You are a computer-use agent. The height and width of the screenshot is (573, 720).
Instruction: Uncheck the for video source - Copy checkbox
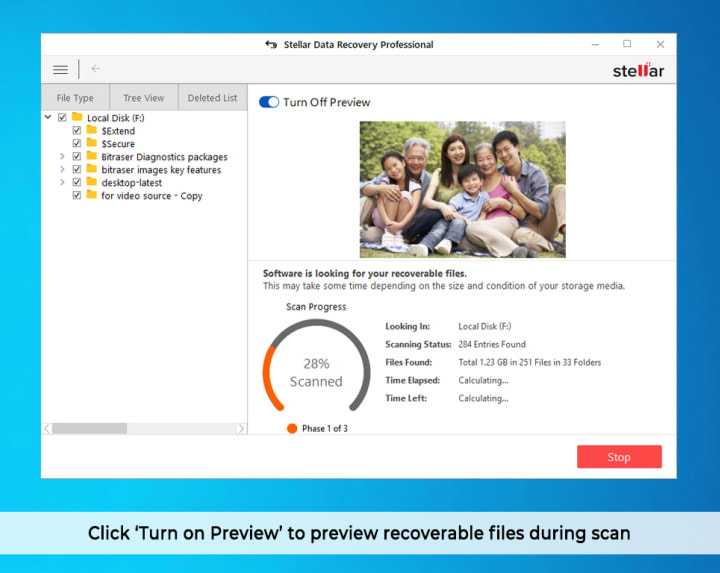pos(77,196)
